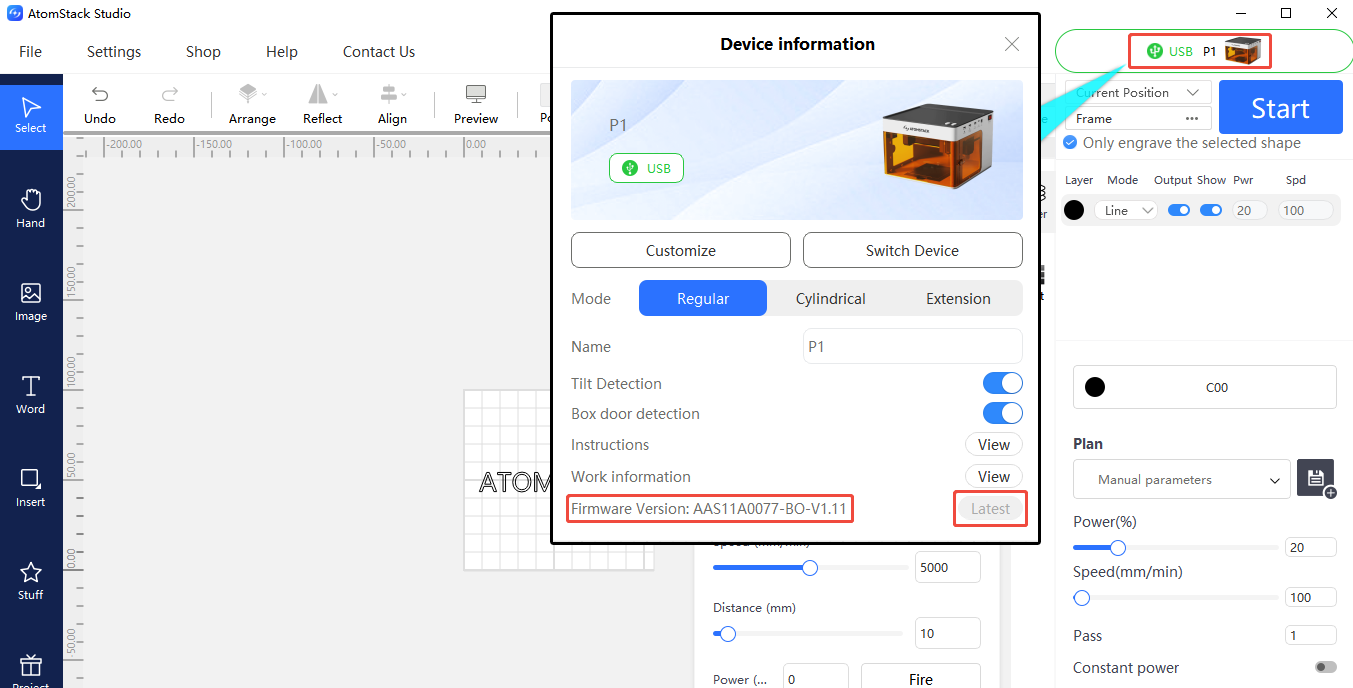
Task: Open the layer Line mode dropdown
Action: point(1126,210)
